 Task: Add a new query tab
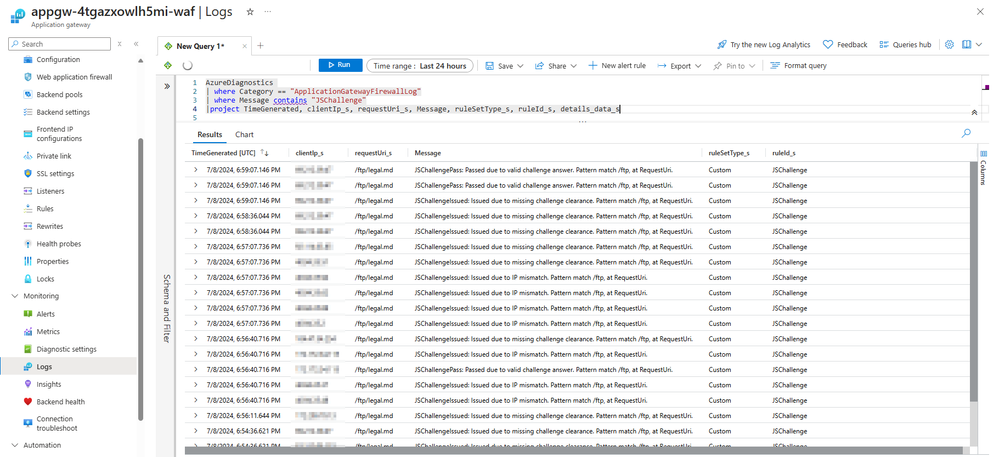260,46
